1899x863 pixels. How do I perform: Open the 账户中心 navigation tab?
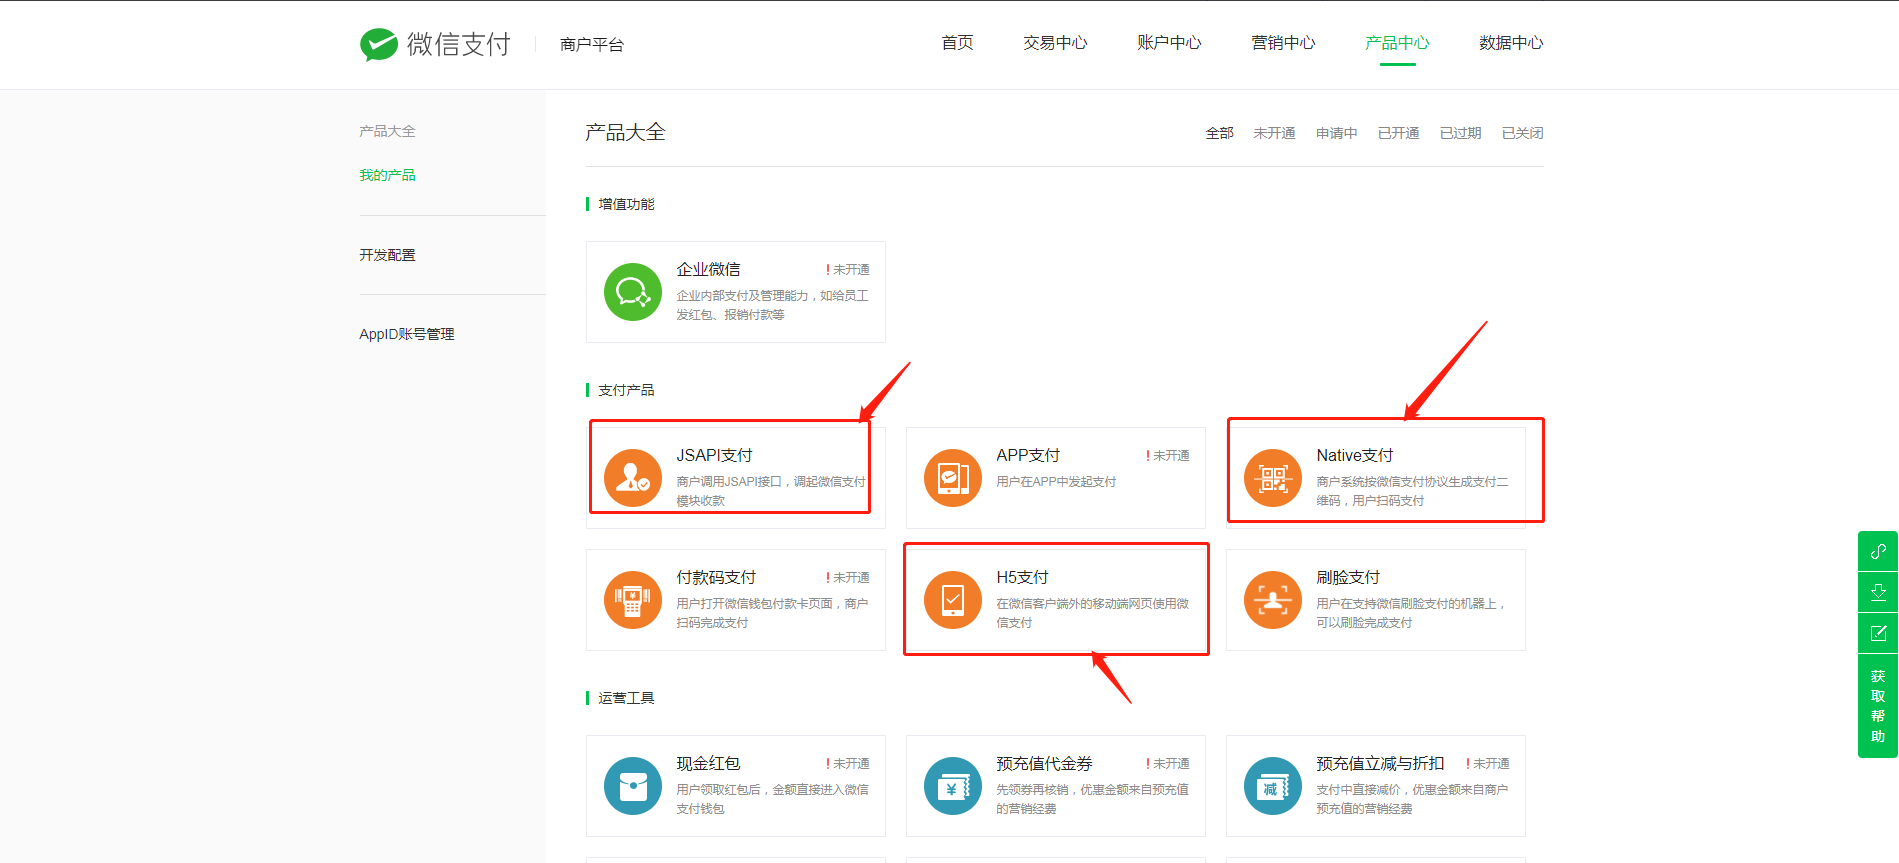pos(1169,43)
